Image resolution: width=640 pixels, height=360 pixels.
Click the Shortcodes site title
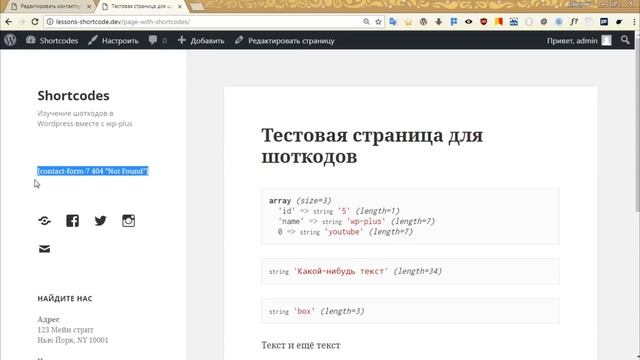click(x=73, y=96)
